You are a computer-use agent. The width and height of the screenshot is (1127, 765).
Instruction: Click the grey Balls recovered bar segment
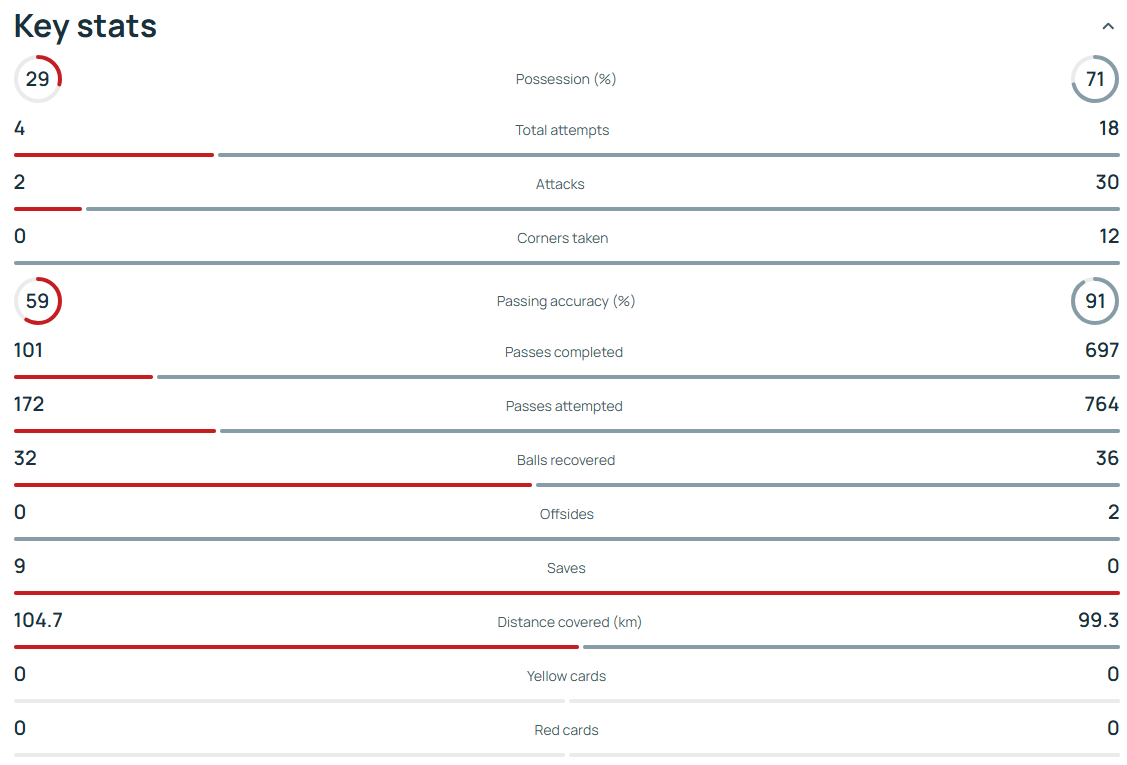pyautogui.click(x=827, y=485)
